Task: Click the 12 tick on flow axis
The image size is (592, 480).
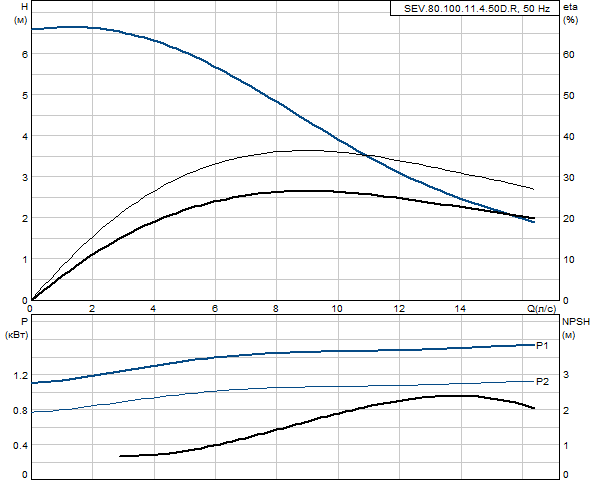Action: pos(399,309)
